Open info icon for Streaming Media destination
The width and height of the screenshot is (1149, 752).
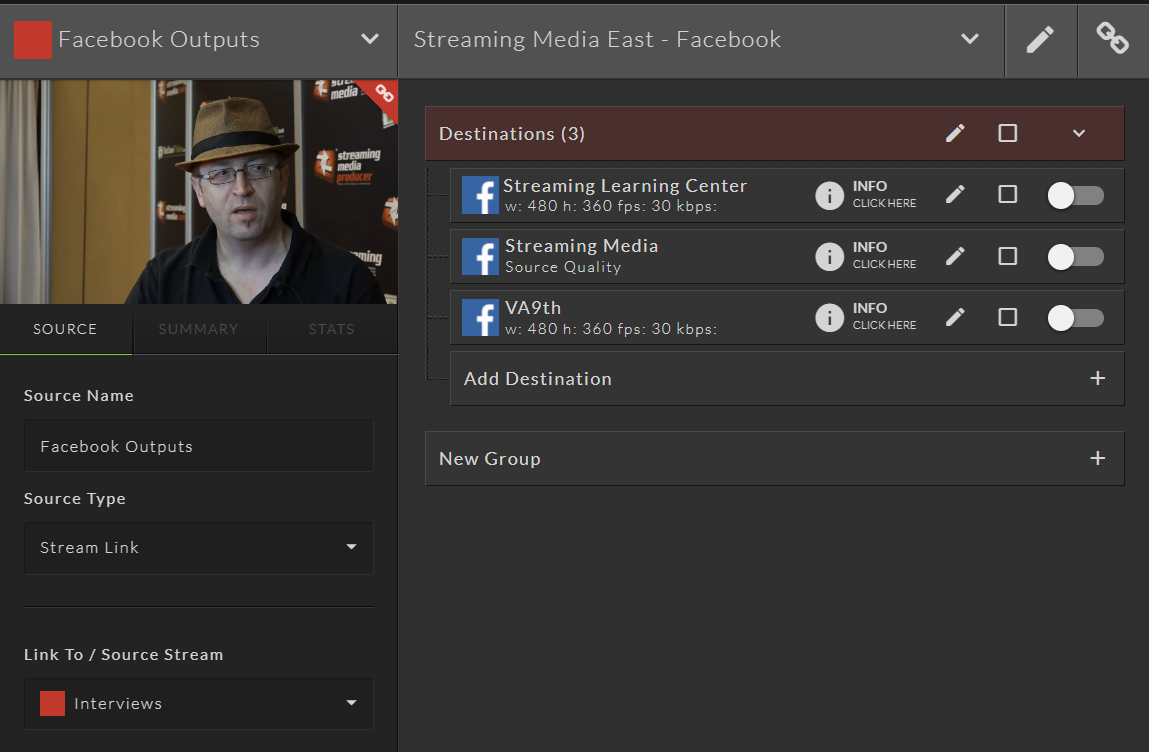[830, 257]
